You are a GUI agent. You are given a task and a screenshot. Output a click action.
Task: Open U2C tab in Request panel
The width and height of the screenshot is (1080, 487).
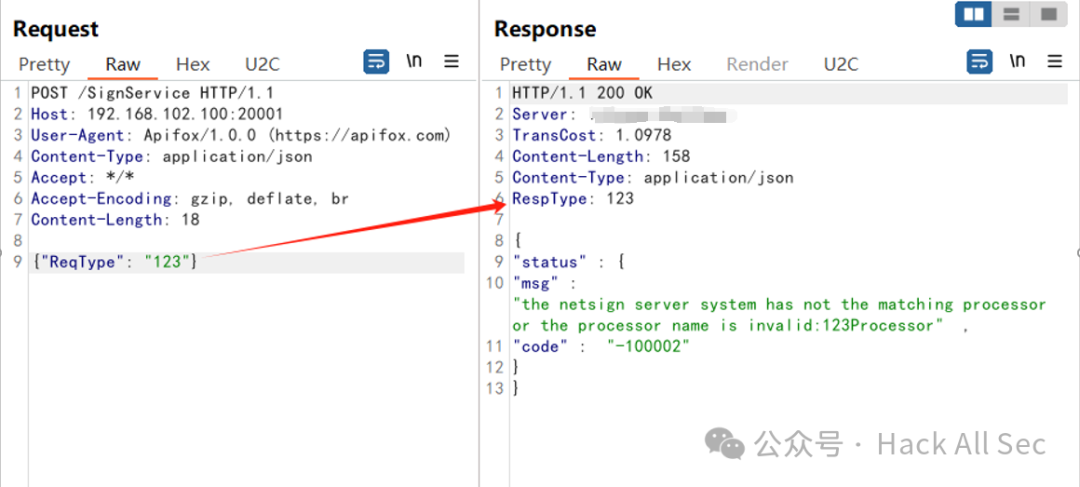coord(262,65)
